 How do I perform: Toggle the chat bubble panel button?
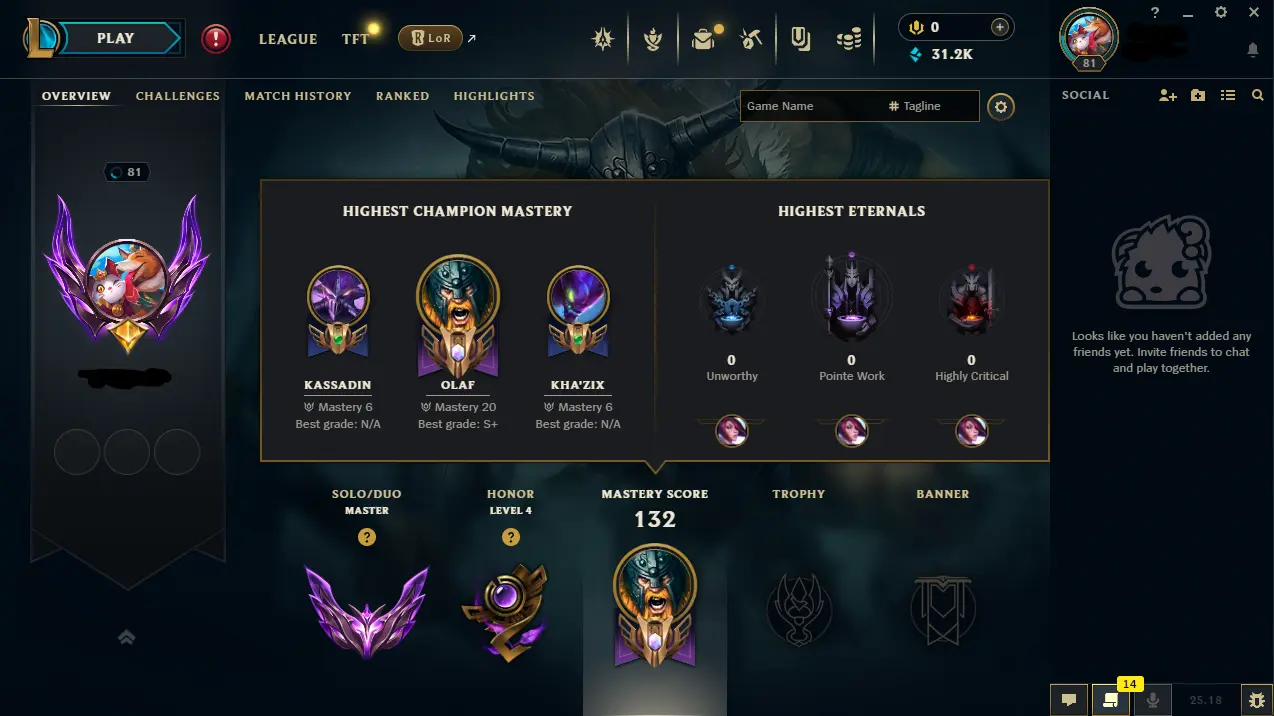[1068, 700]
